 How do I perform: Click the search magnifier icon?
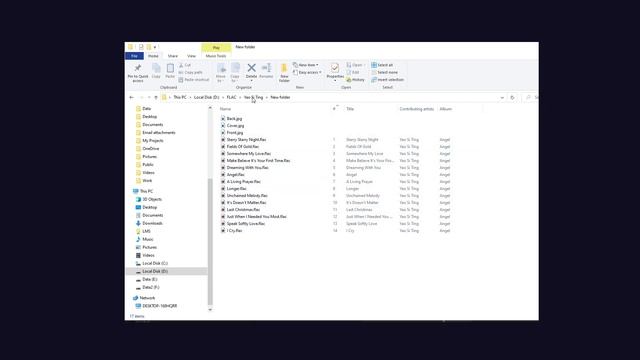pyautogui.click(x=528, y=98)
